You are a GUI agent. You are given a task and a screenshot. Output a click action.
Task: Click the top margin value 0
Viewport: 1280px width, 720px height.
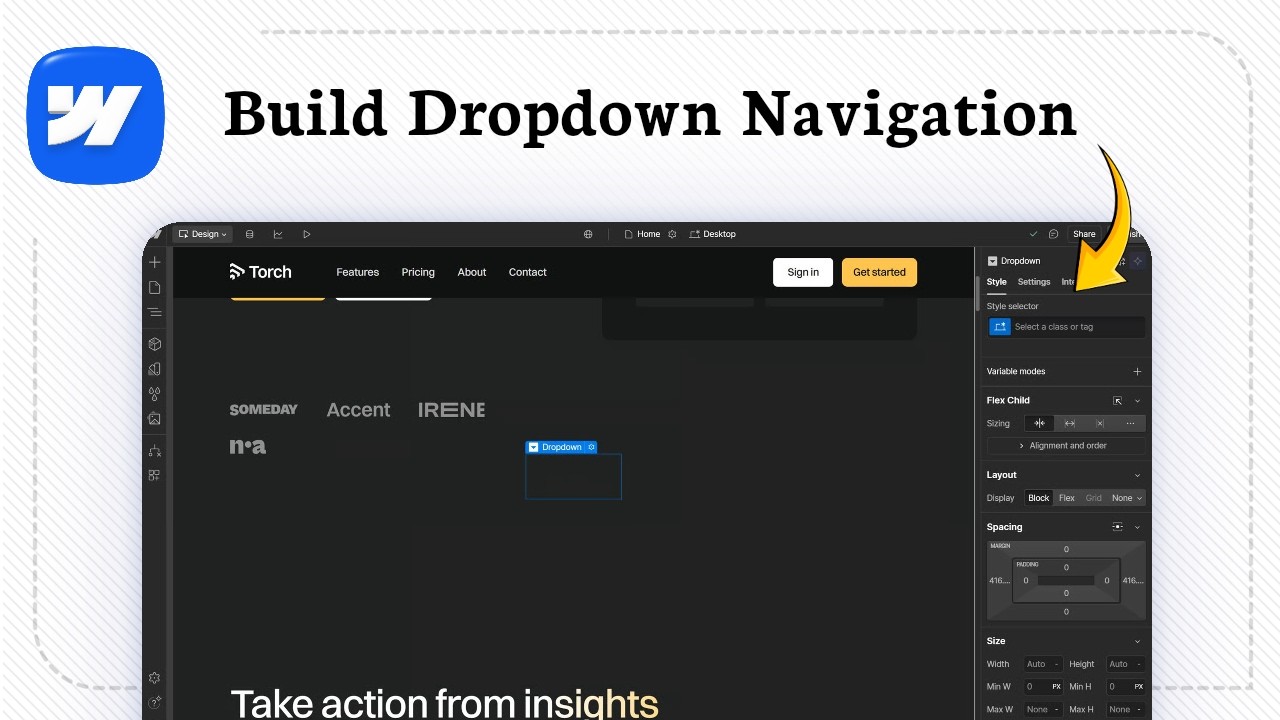(1066, 549)
